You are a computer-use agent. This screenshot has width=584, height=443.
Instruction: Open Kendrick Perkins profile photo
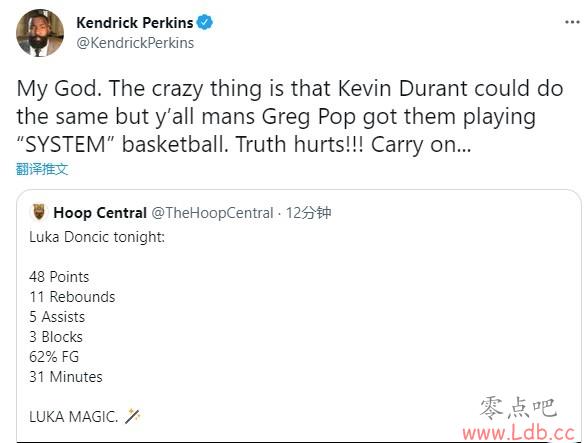(40, 33)
